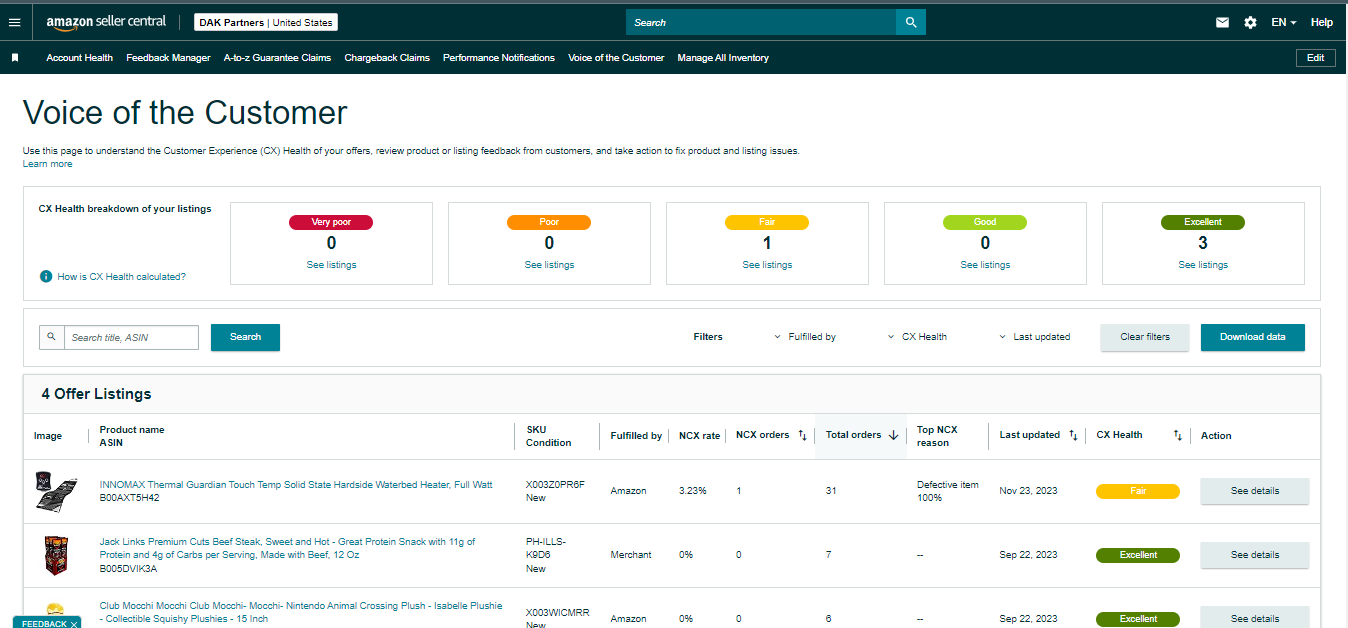Click the Excellent badge on Jack Links row
Image resolution: width=1348 pixels, height=628 pixels.
point(1138,555)
